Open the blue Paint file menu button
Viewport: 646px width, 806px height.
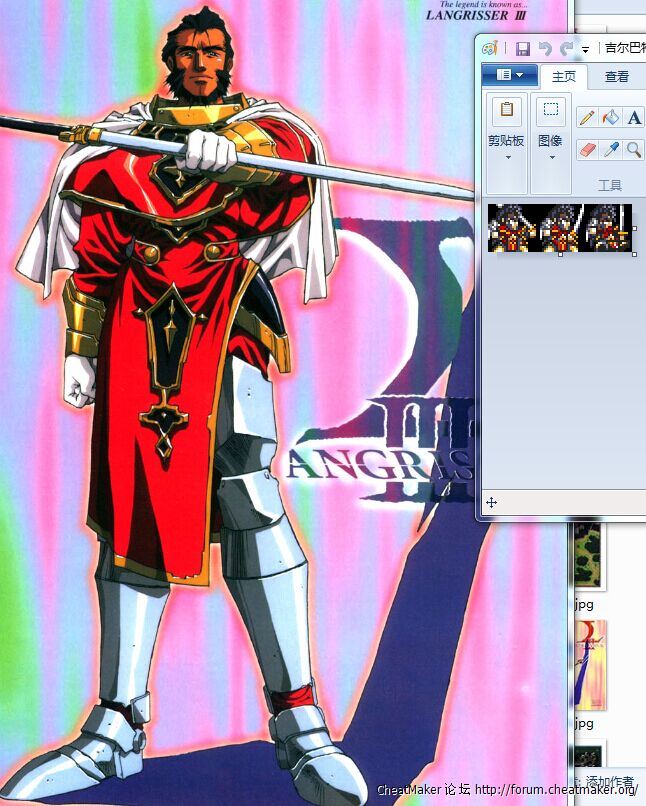coord(510,76)
